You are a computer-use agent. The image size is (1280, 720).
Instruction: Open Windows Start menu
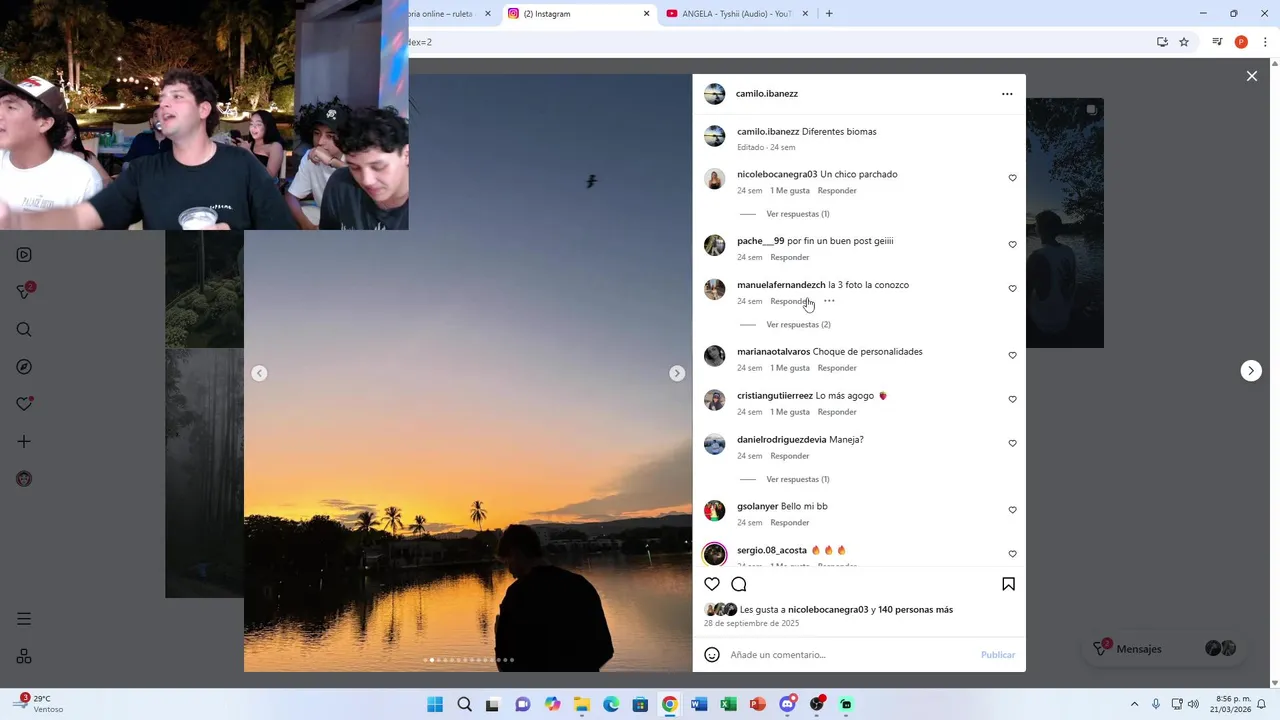tap(435, 705)
